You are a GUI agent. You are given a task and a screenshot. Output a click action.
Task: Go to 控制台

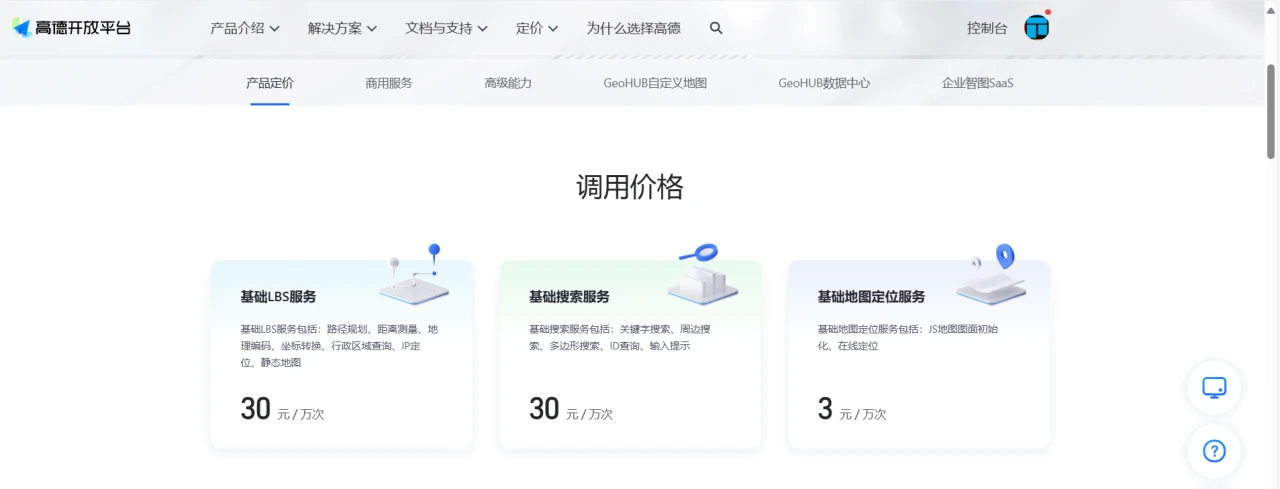(x=987, y=28)
